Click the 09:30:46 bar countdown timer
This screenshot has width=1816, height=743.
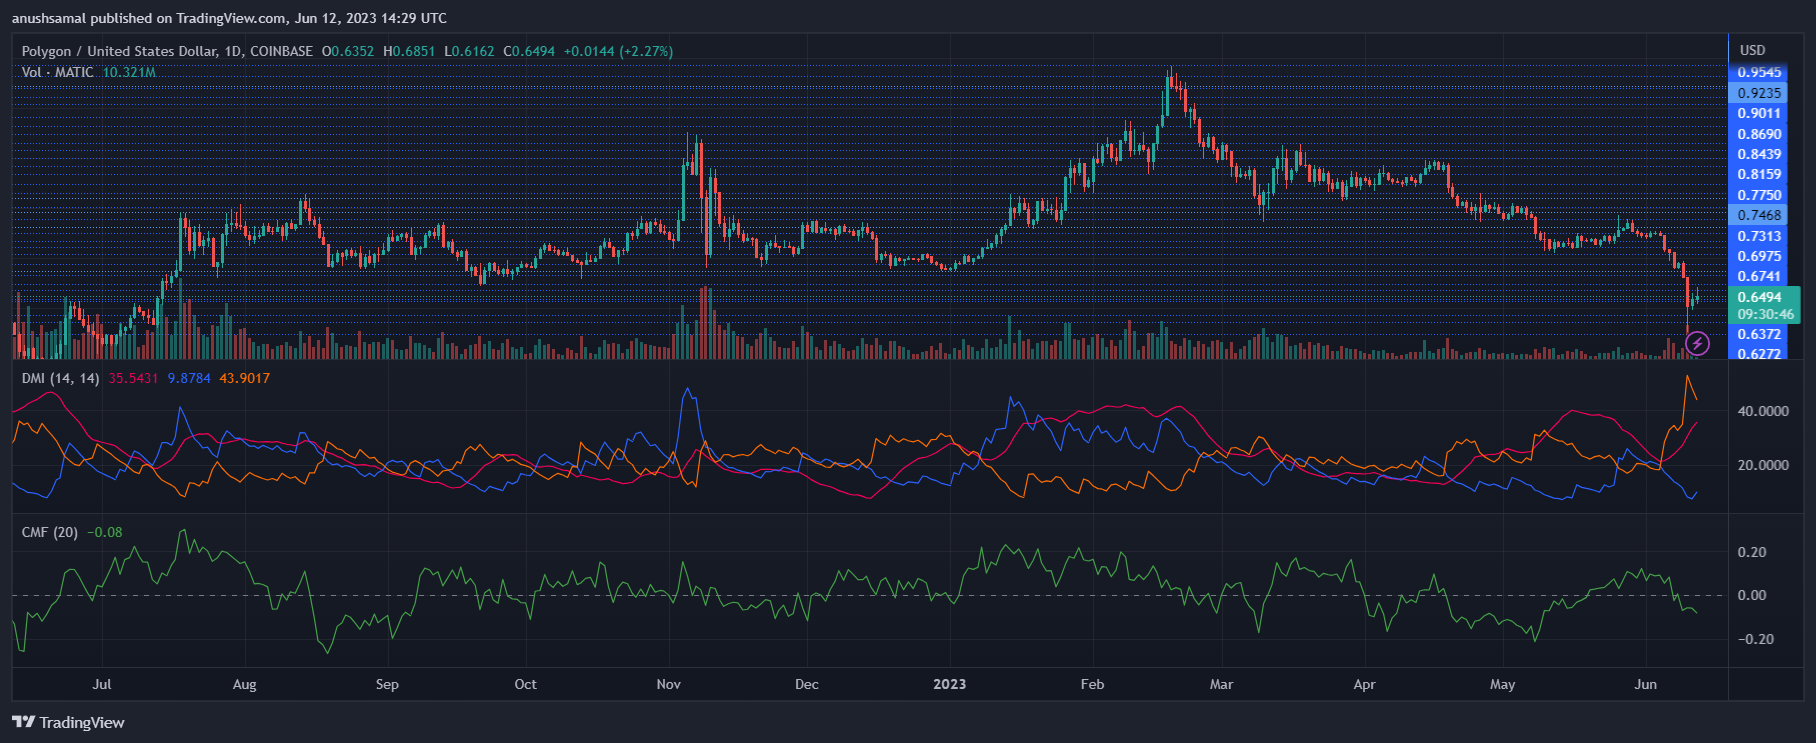(x=1765, y=314)
